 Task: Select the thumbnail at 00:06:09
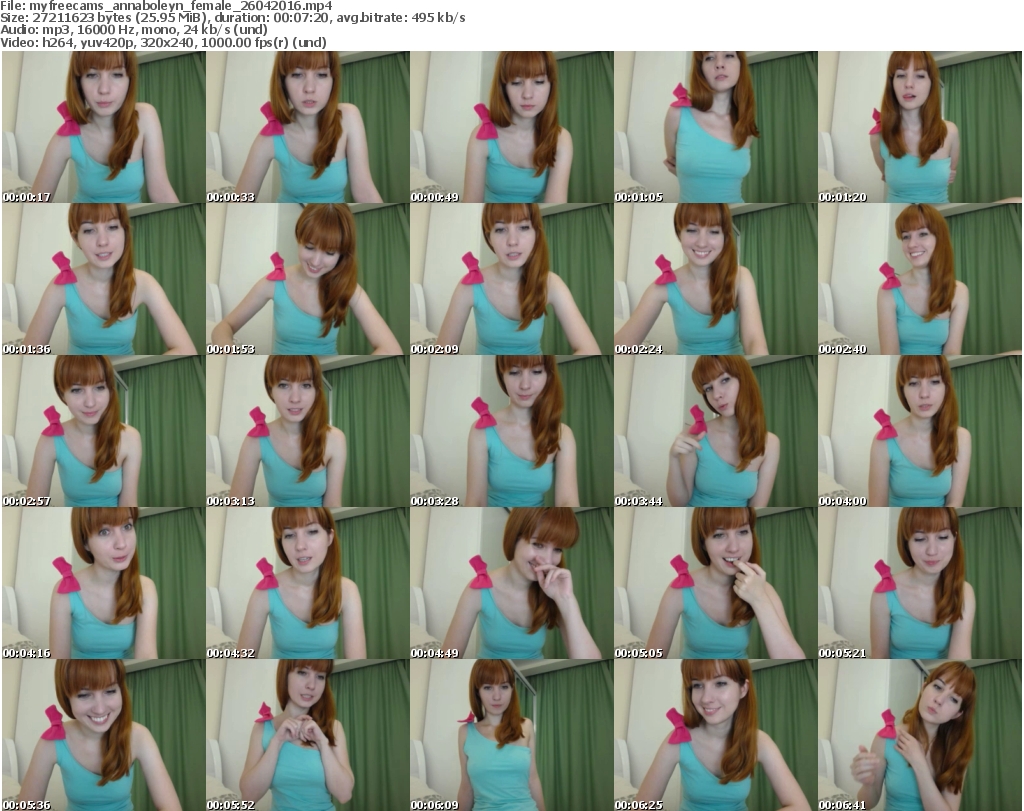click(511, 735)
